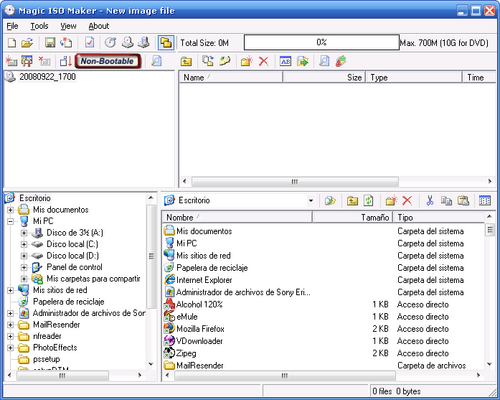Expand the MailResender folder node
500x400 pixels.
(x=10, y=325)
